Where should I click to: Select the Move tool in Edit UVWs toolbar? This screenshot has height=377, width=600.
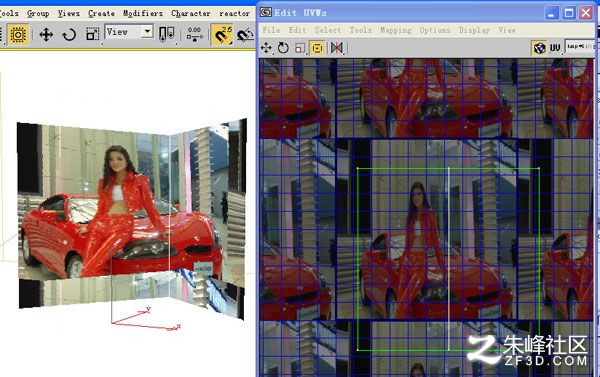266,48
